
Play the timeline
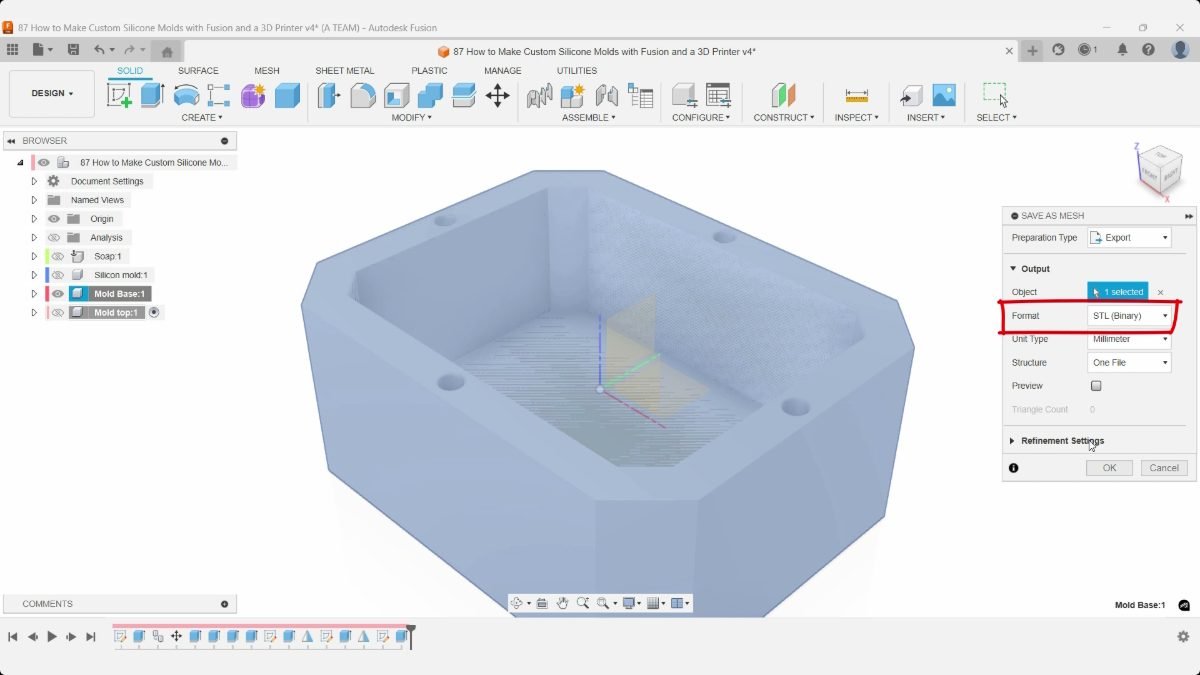[x=52, y=636]
